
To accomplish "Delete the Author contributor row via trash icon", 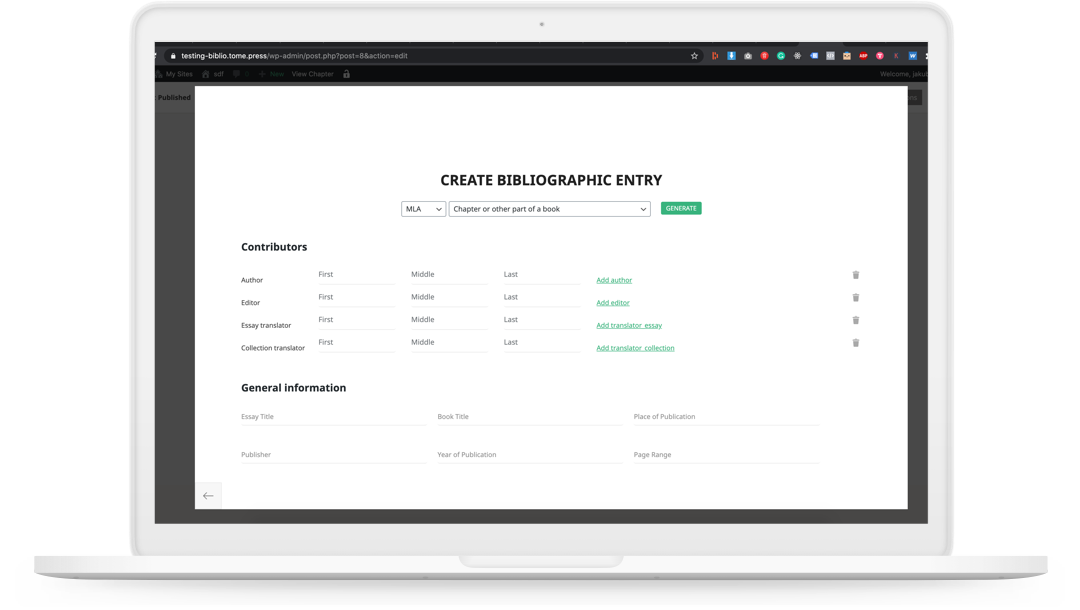I will point(855,274).
